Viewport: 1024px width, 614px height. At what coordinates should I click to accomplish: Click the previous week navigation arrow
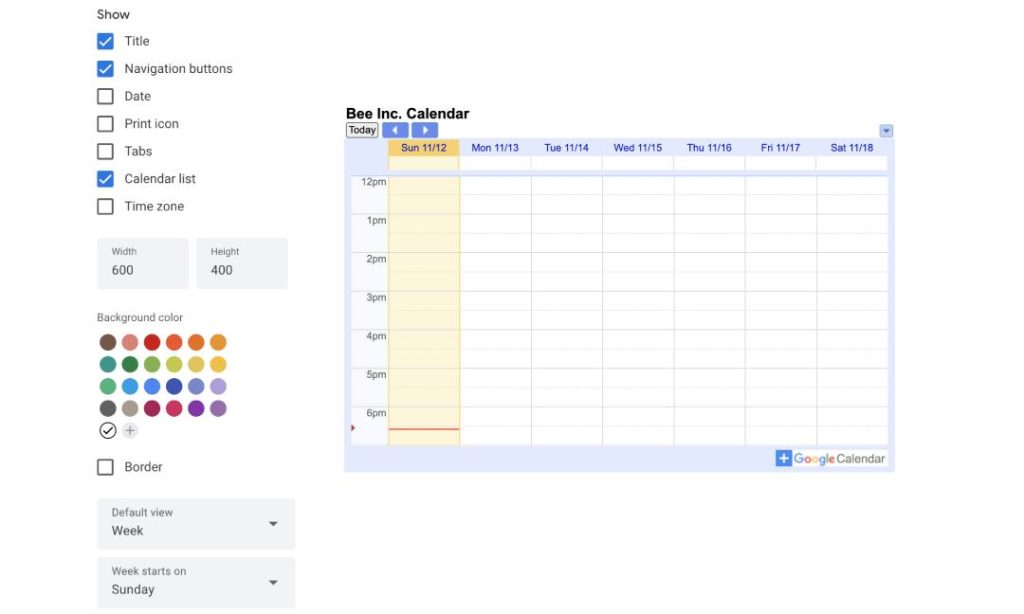pyautogui.click(x=394, y=130)
